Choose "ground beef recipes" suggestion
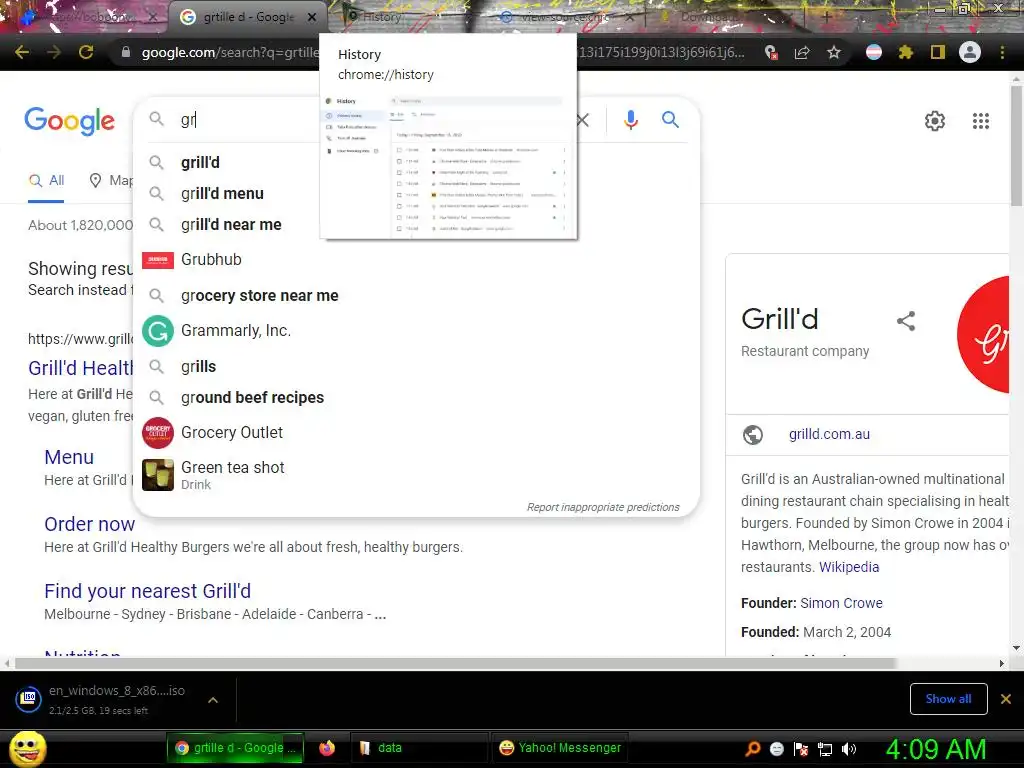Screen dimensions: 1024x768 [x=416, y=397]
